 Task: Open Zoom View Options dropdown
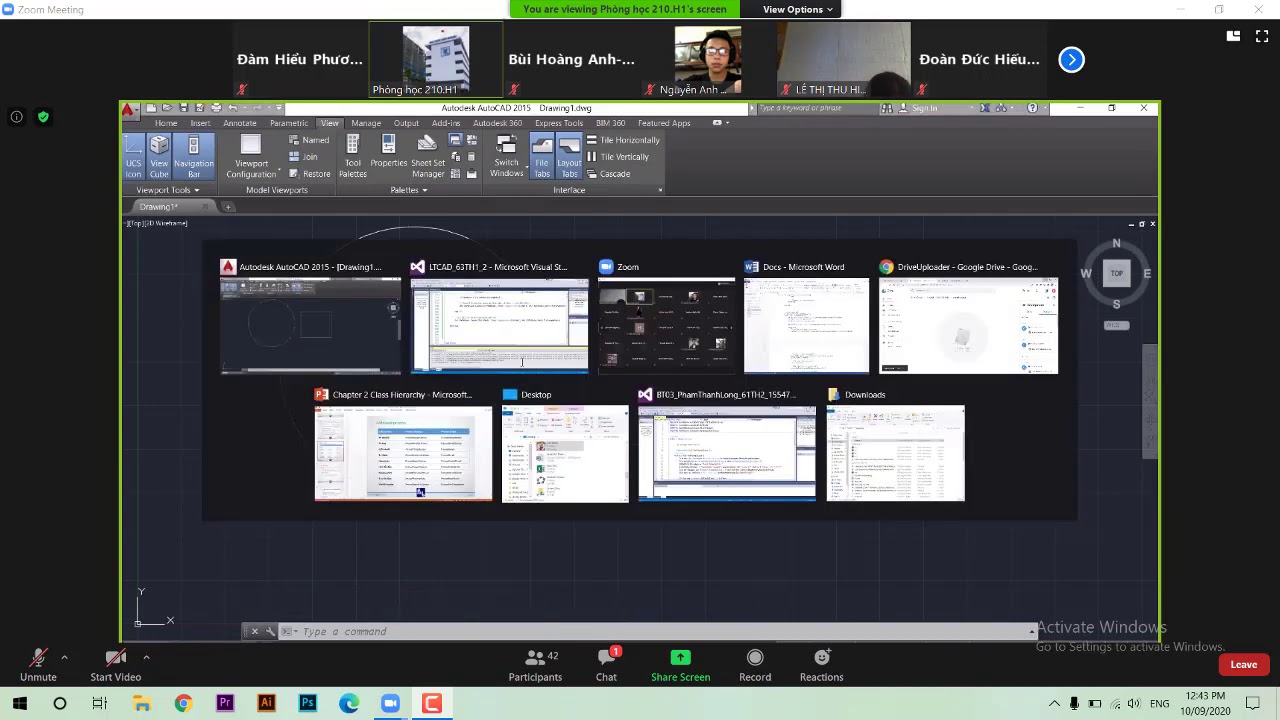point(797,9)
